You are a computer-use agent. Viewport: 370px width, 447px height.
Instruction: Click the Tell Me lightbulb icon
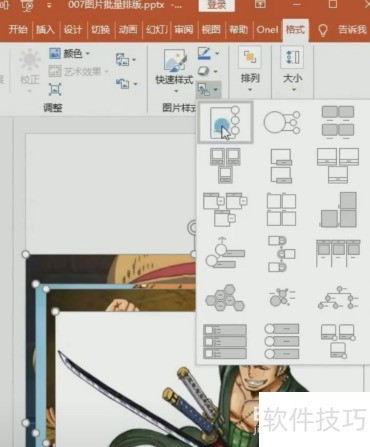coord(323,30)
